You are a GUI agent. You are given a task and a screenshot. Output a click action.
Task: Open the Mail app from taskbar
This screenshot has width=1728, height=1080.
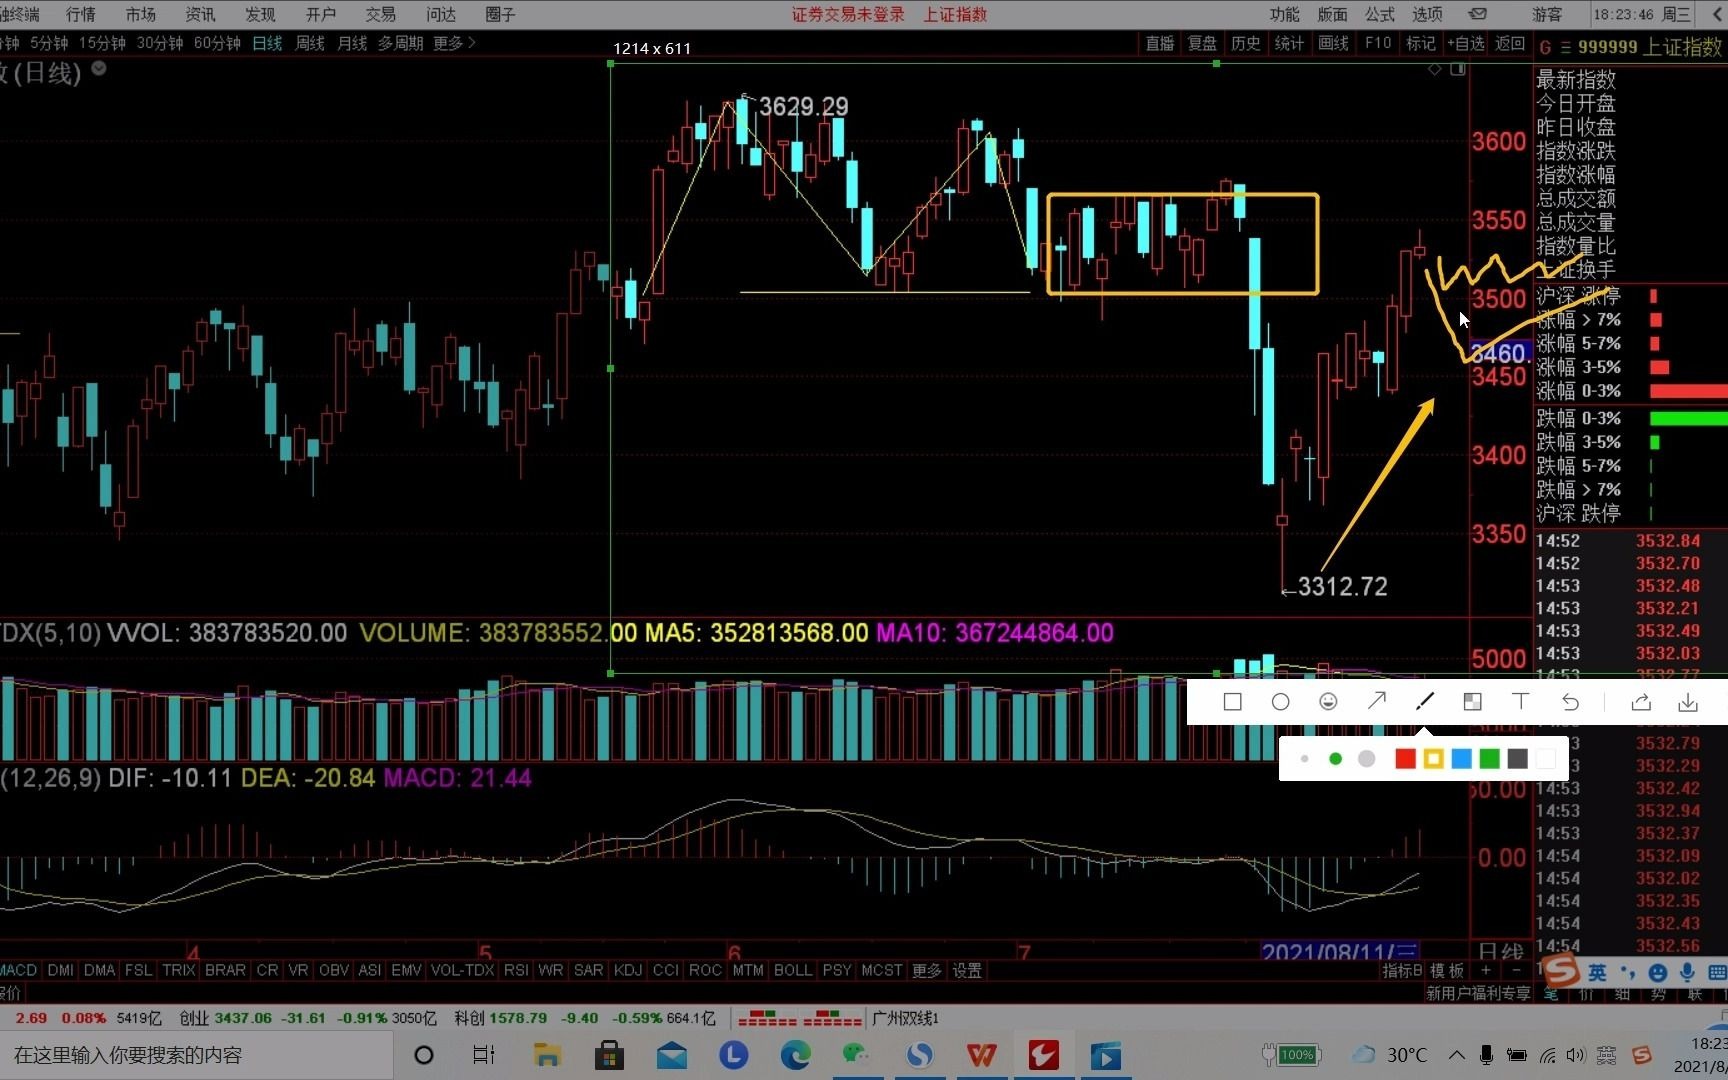672,1055
